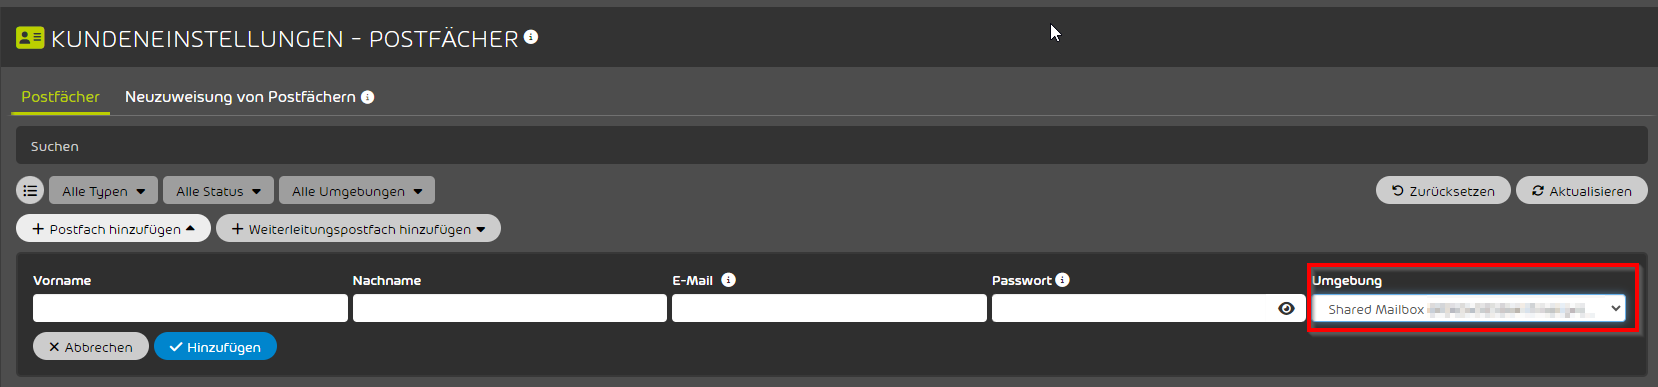The image size is (1658, 387).
Task: Click the Zurücksetzen button
Action: 1443,191
